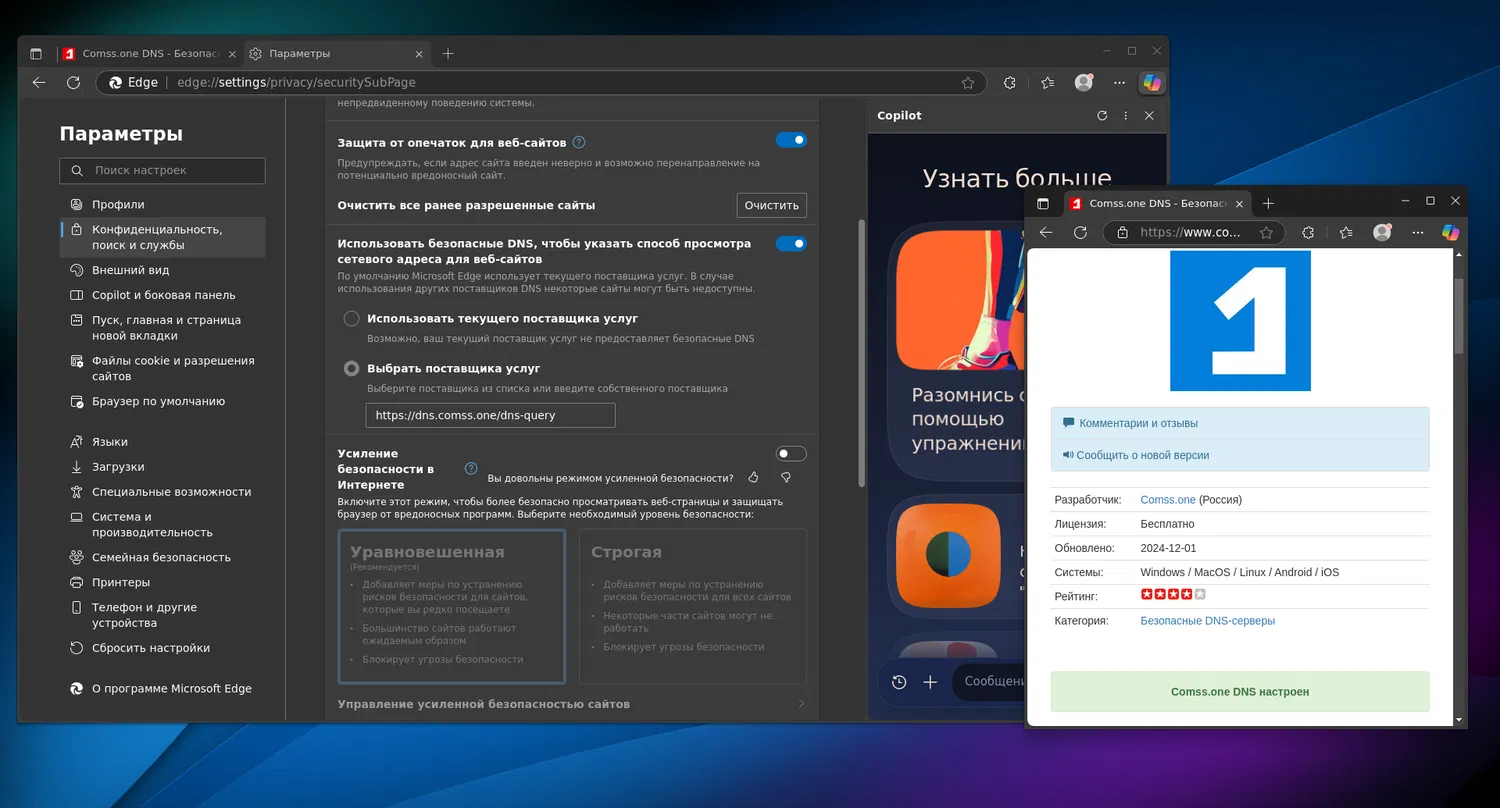
Task: Bookmark the Comss.one page with star
Action: [1266, 232]
